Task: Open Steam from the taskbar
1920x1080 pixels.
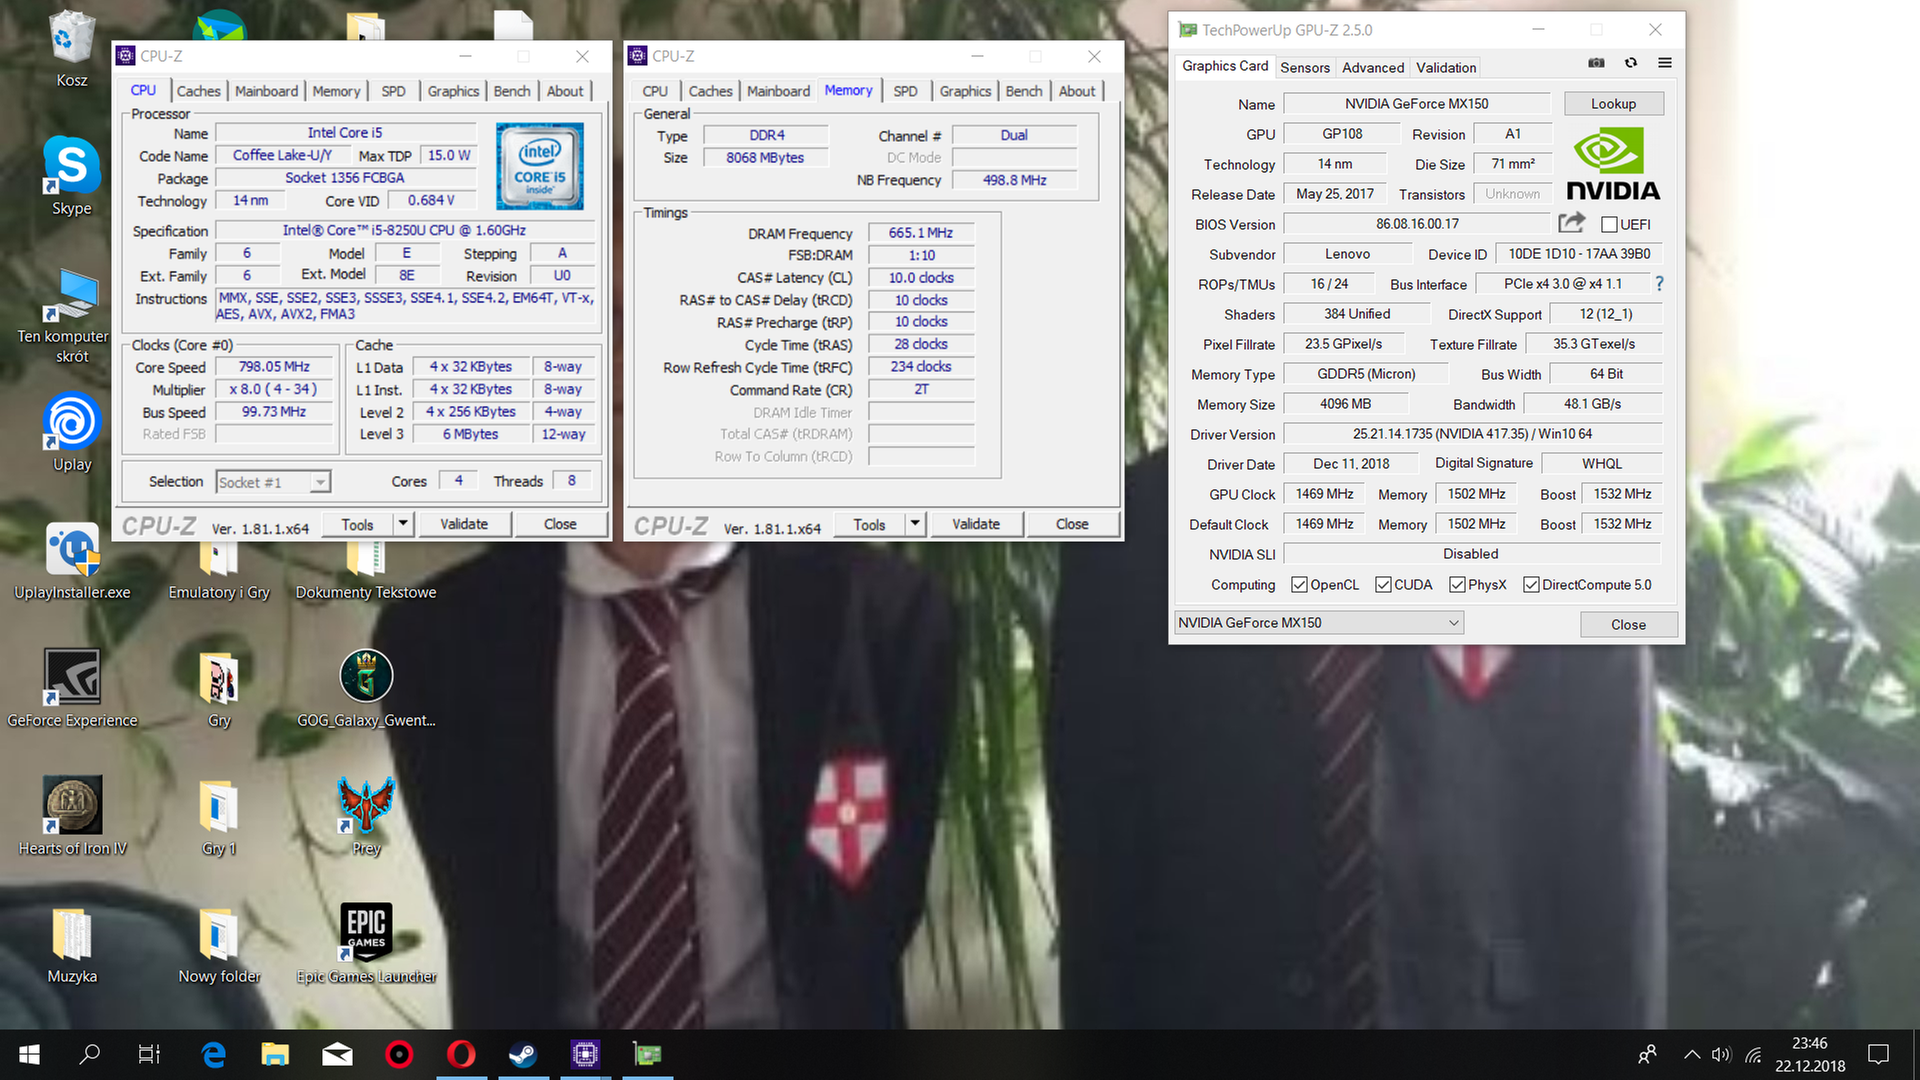Action: 523,1054
